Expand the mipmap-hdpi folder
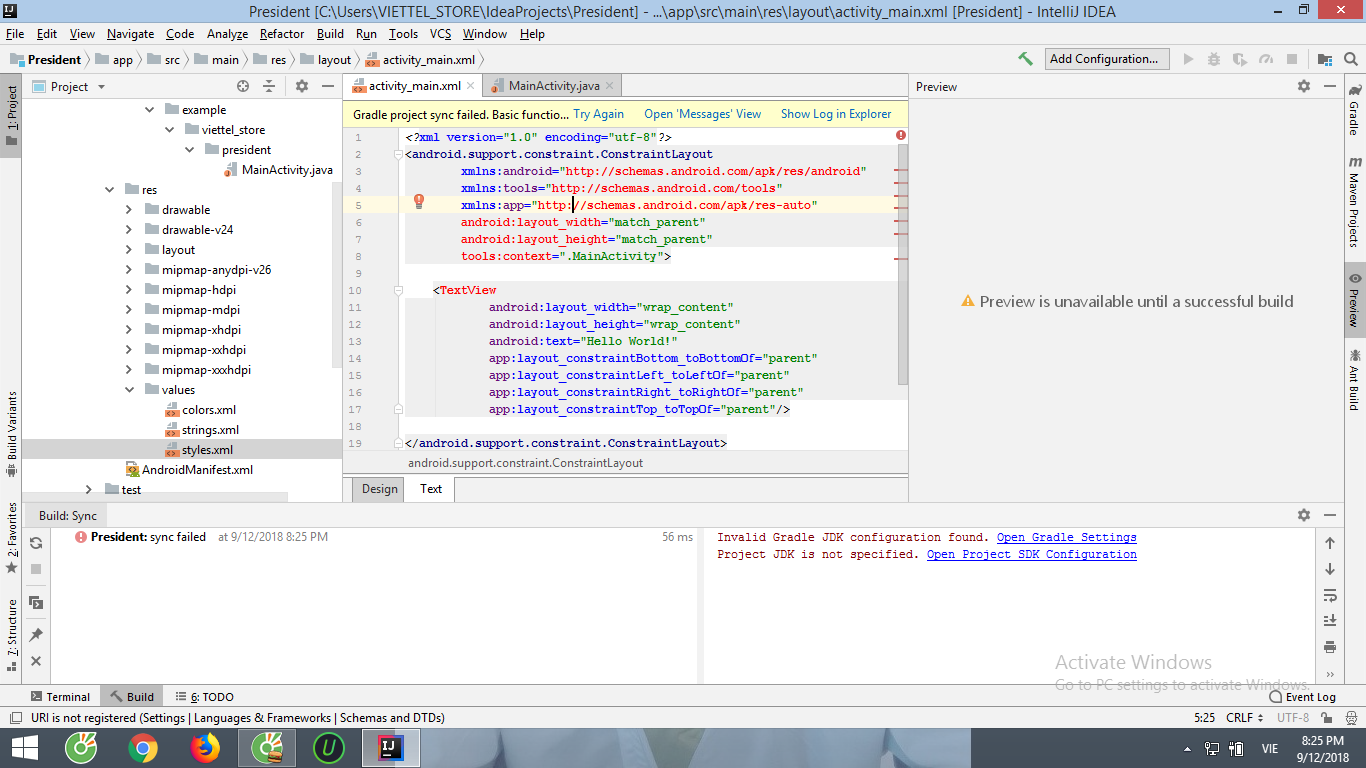Image resolution: width=1366 pixels, height=768 pixels. (x=129, y=290)
